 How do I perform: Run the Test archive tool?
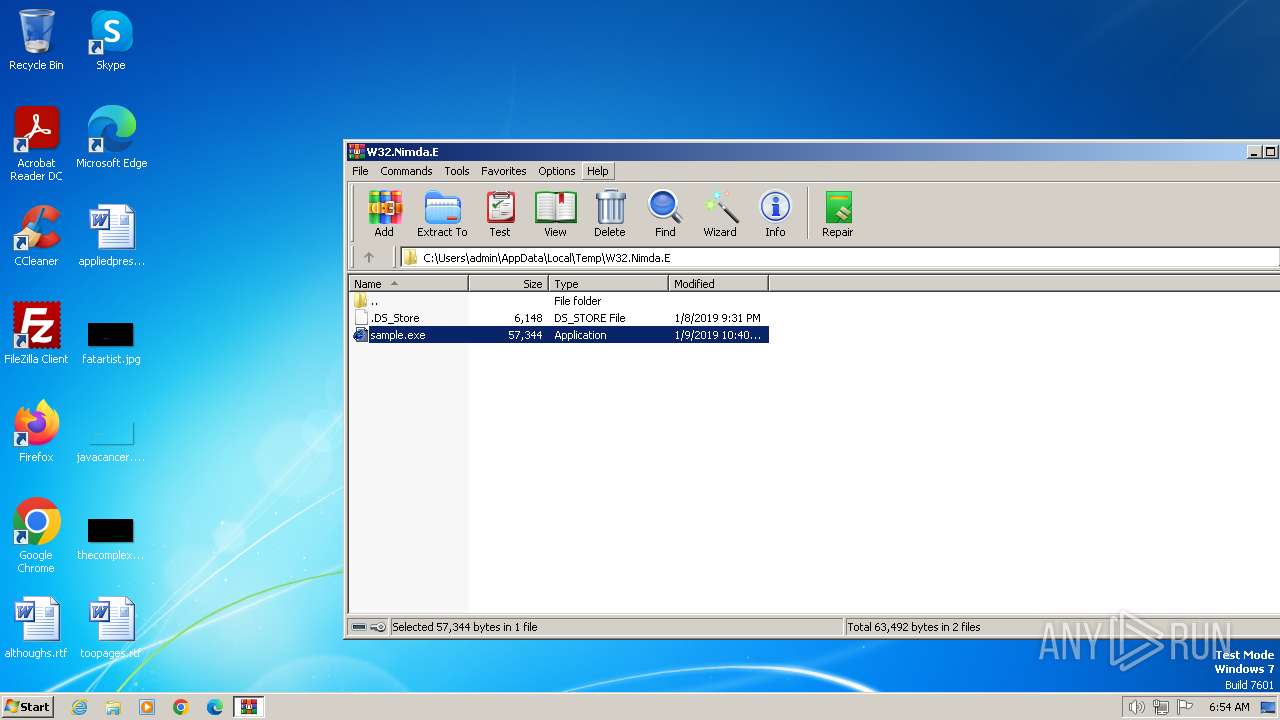(500, 214)
